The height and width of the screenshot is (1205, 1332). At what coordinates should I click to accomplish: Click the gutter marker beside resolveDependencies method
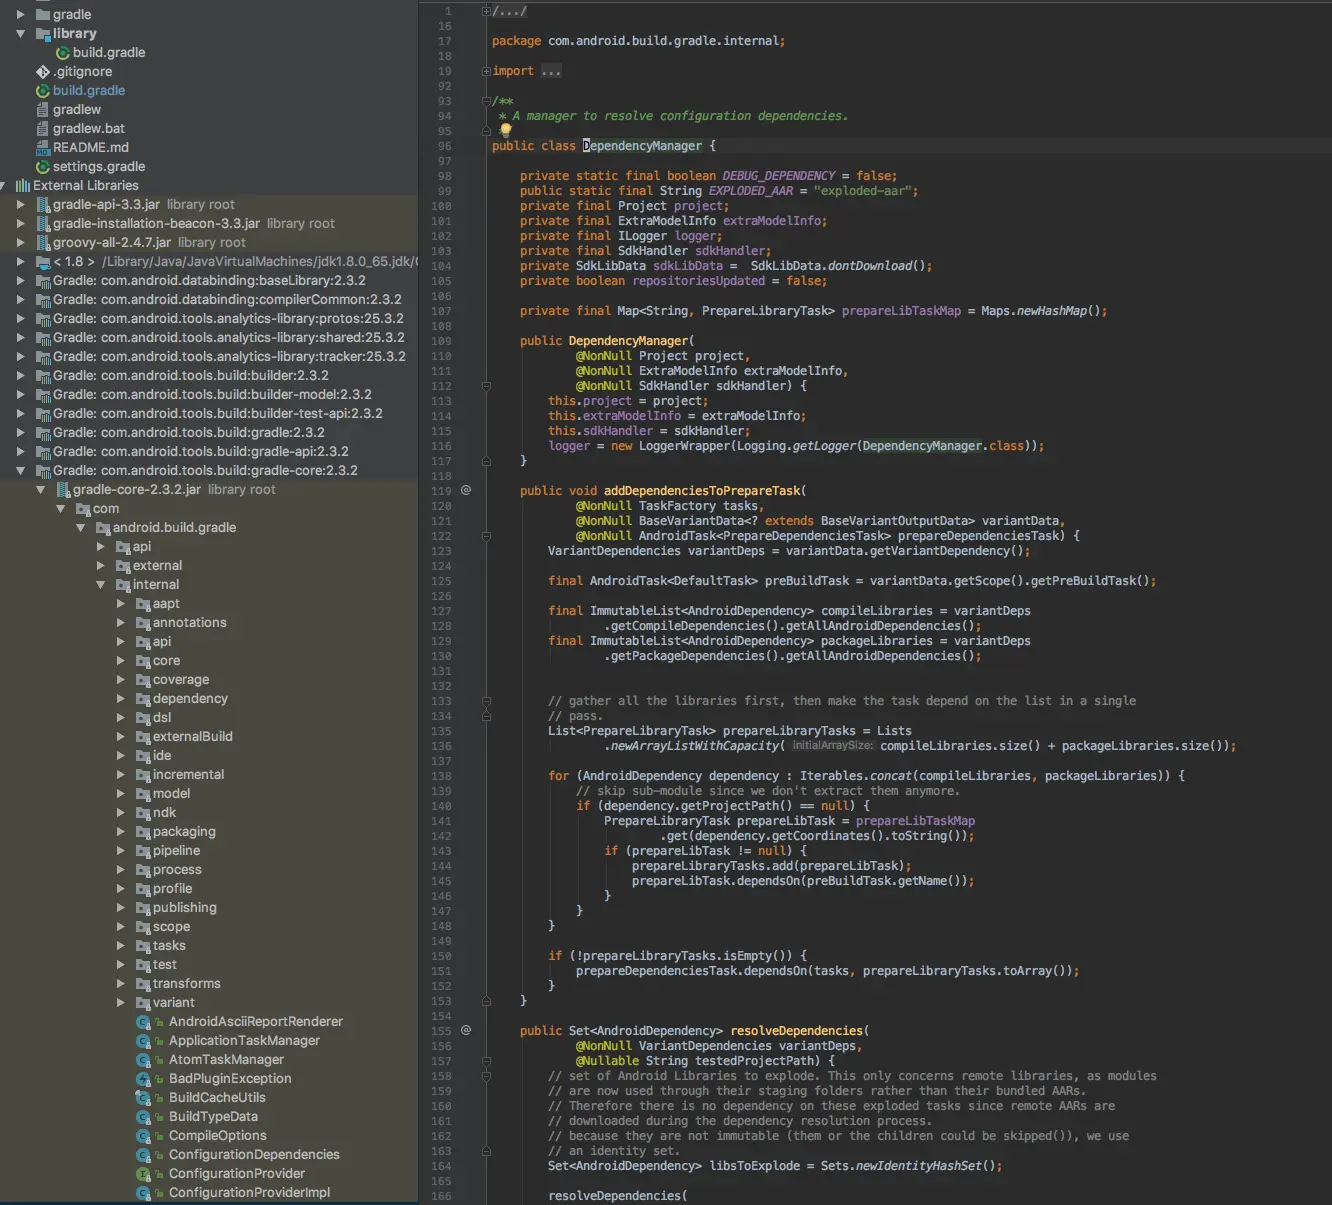[x=466, y=1030]
